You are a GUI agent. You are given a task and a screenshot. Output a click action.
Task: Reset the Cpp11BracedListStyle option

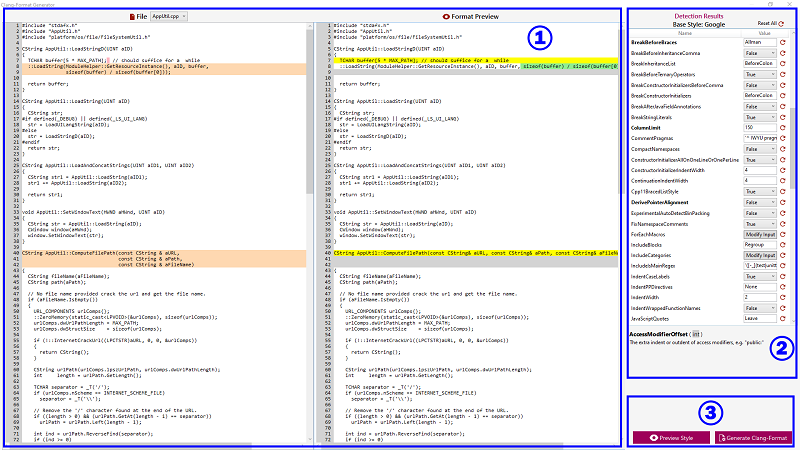click(782, 191)
